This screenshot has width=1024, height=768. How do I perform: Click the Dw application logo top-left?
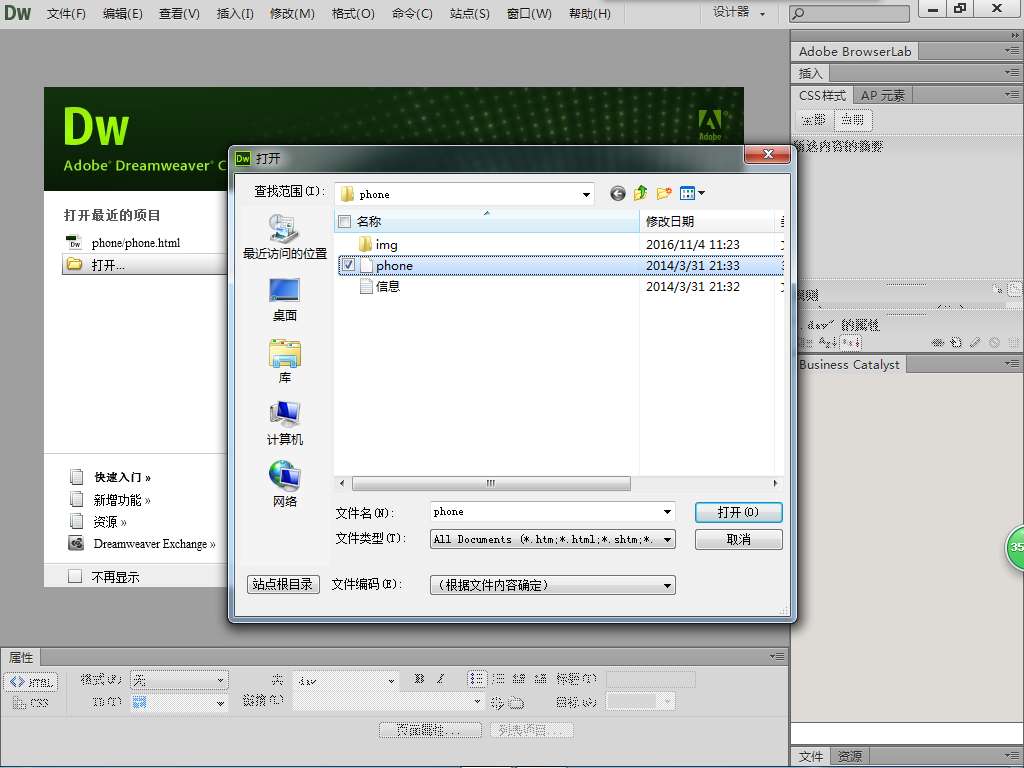point(17,12)
